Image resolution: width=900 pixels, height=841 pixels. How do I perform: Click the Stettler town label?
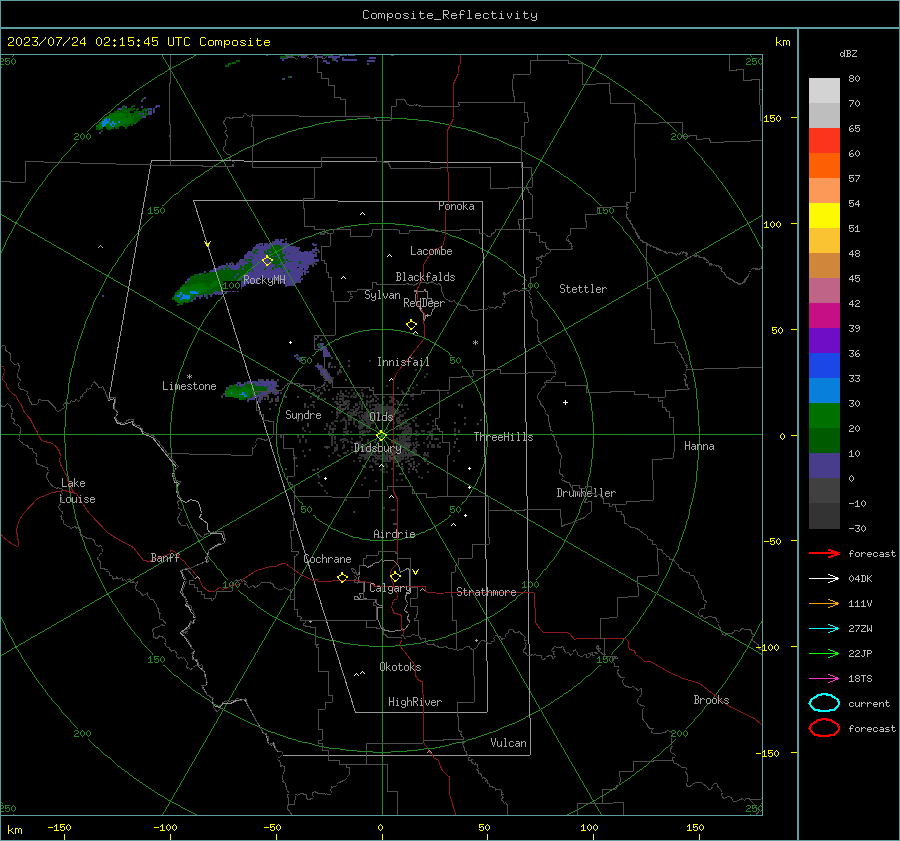pos(583,289)
